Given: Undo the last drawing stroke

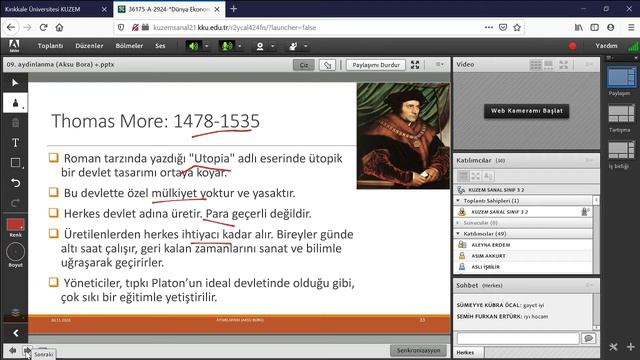Looking at the screenshot, I should 15,183.
